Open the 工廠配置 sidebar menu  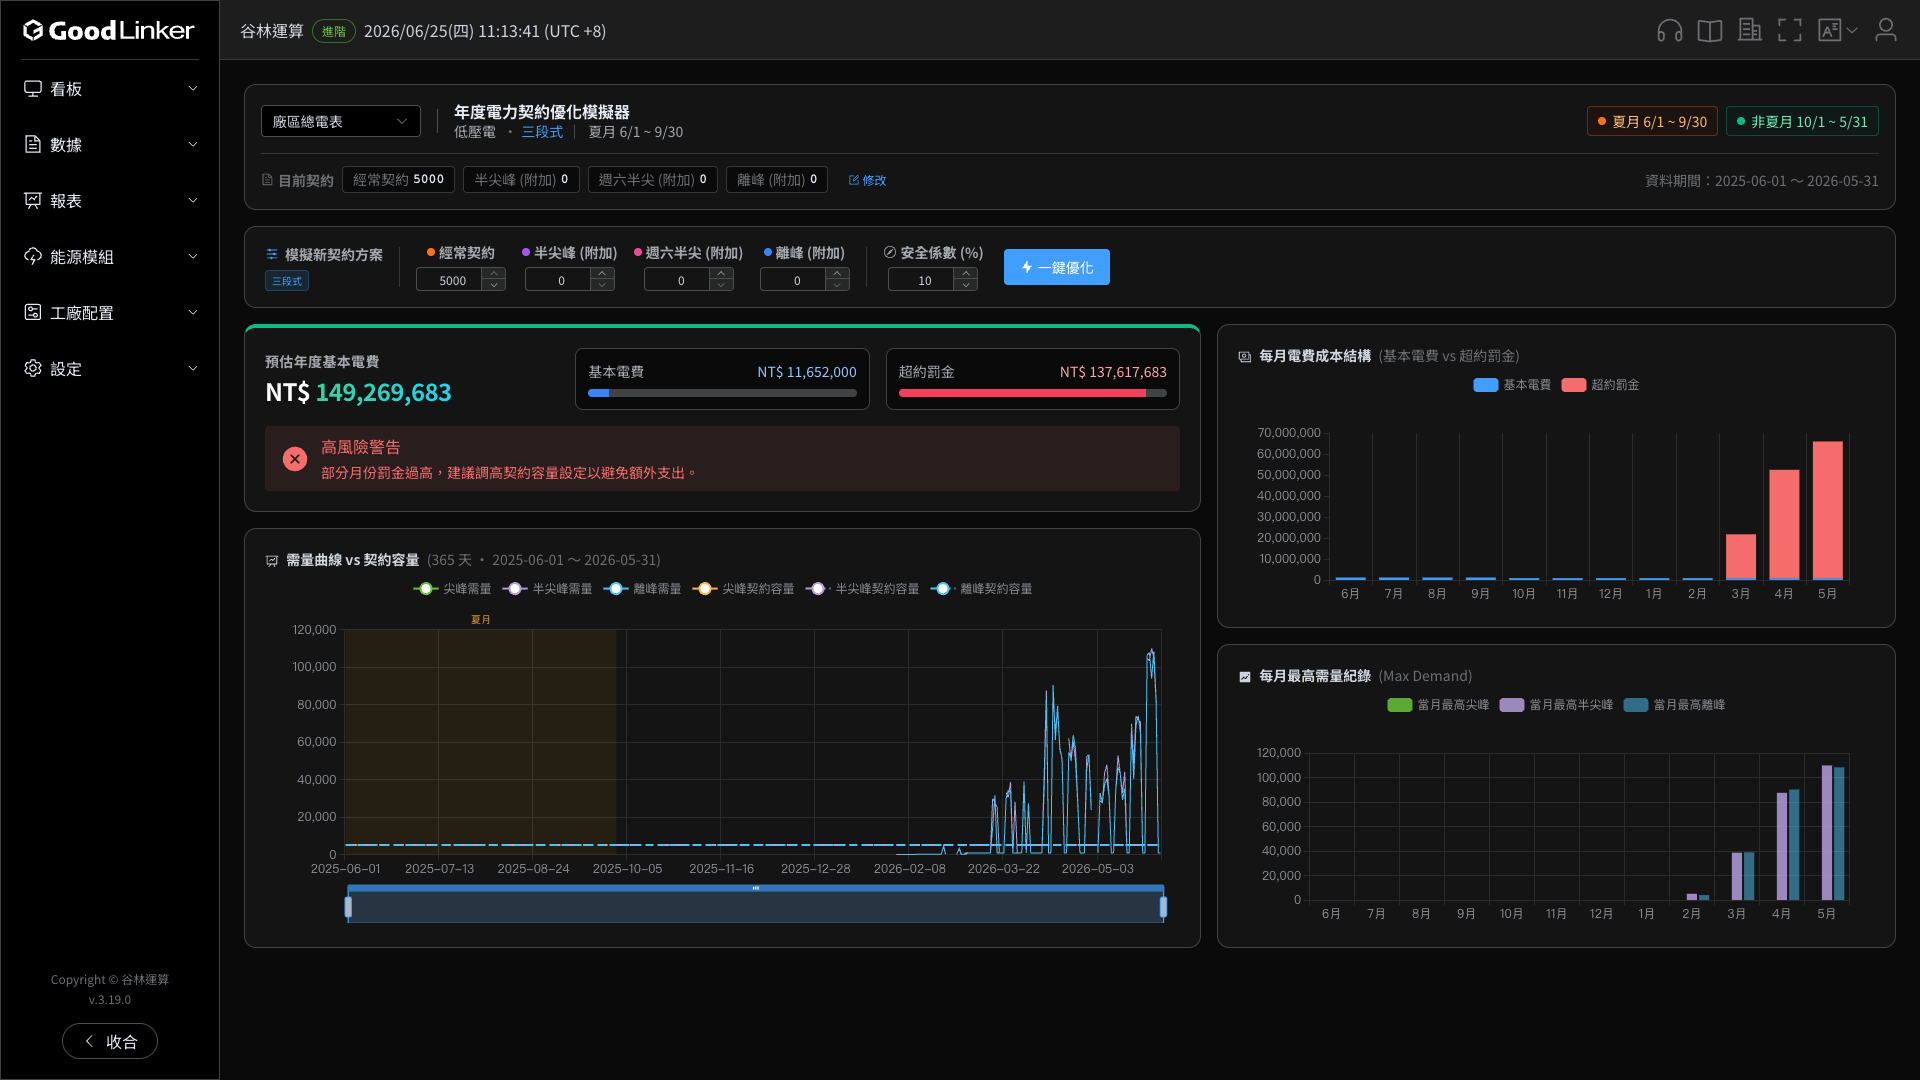pyautogui.click(x=110, y=313)
